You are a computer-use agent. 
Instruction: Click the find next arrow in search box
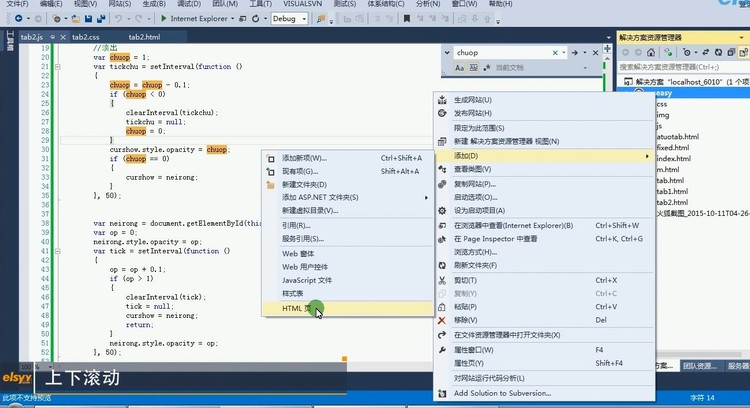click(572, 50)
